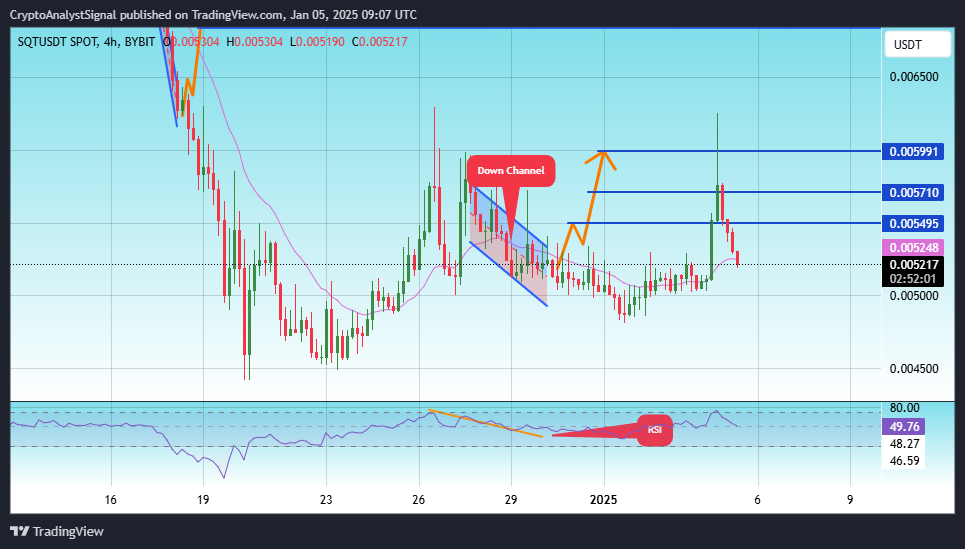Click the date 23 on time axis
Image resolution: width=965 pixels, height=549 pixels.
tap(326, 500)
